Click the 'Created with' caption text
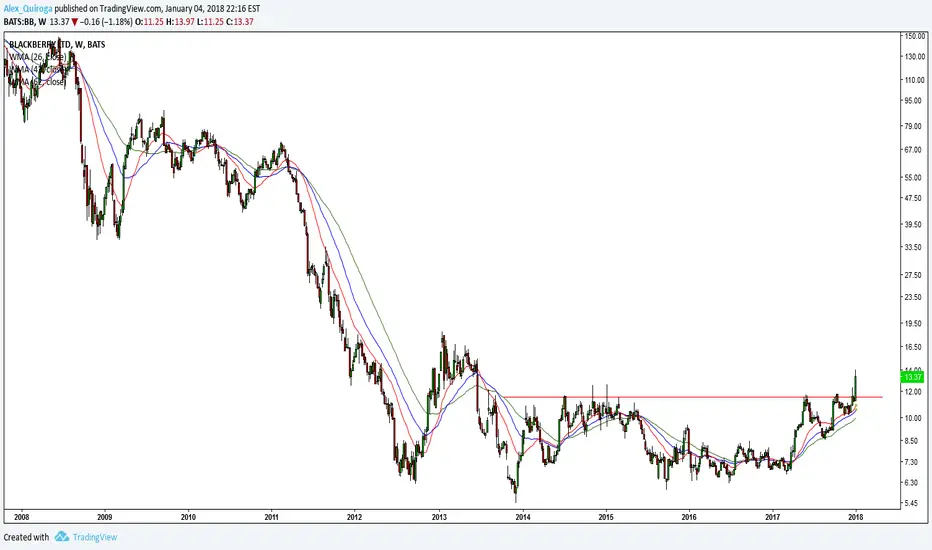932x550 pixels. click(x=27, y=538)
